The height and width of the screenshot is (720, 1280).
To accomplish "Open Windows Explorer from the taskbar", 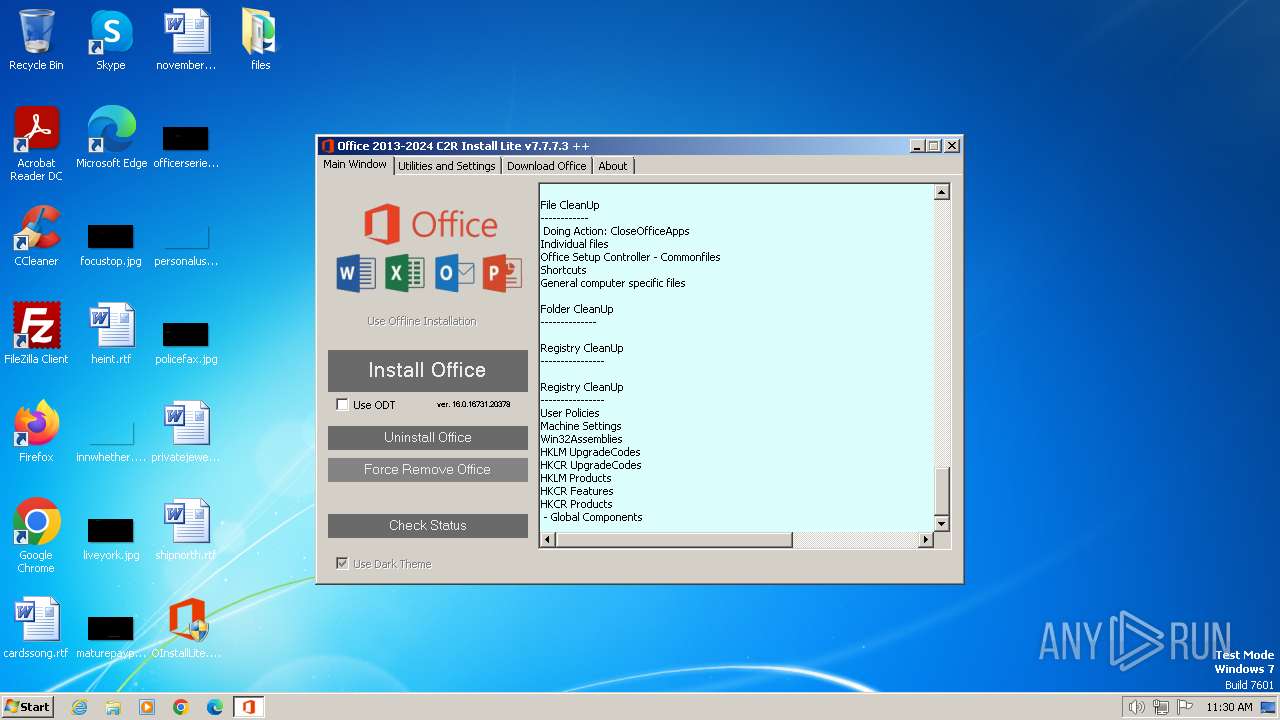I will (113, 707).
